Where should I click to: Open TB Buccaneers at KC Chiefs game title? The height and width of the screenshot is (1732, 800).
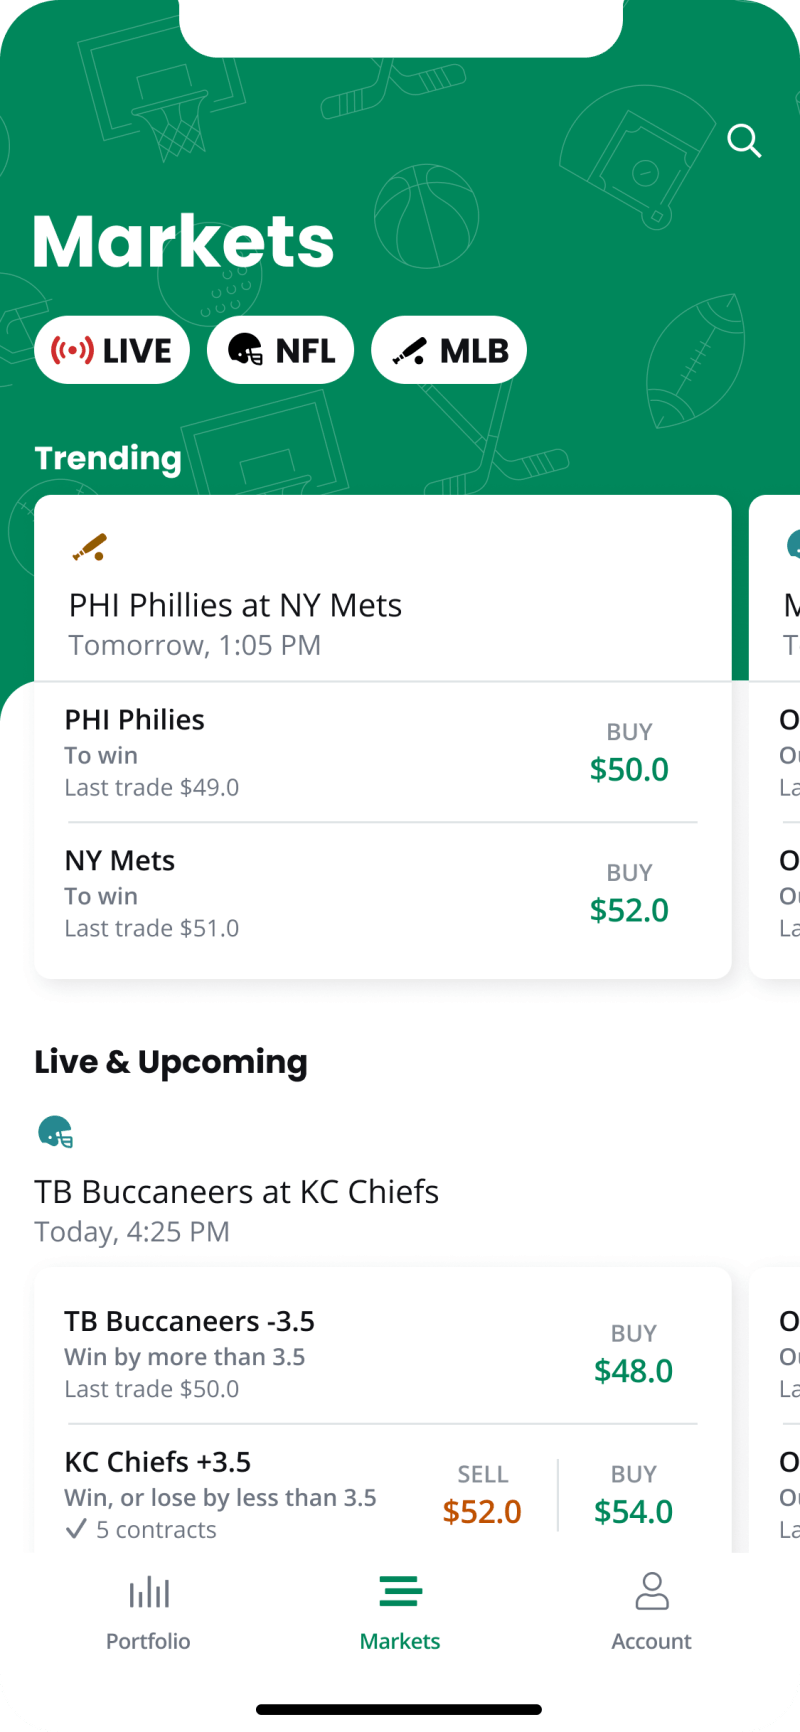pos(237,1192)
